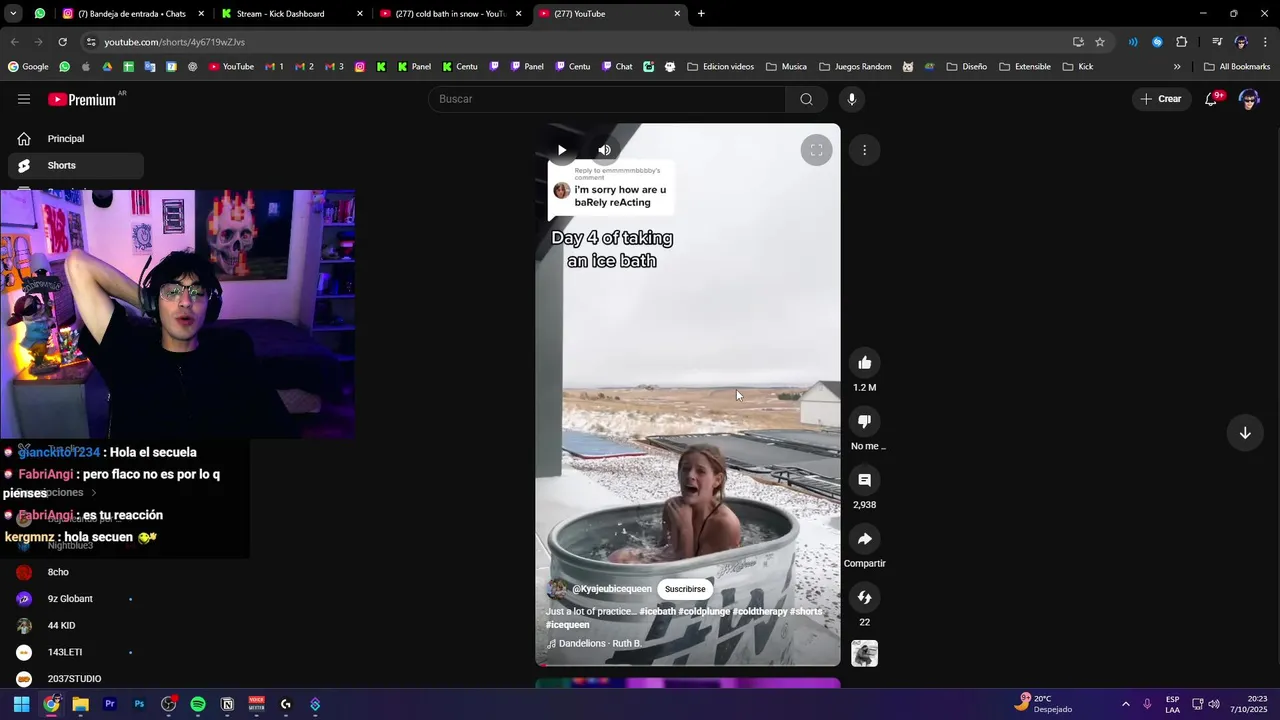
Task: Open the Instagram bookmark icon
Action: 359,67
